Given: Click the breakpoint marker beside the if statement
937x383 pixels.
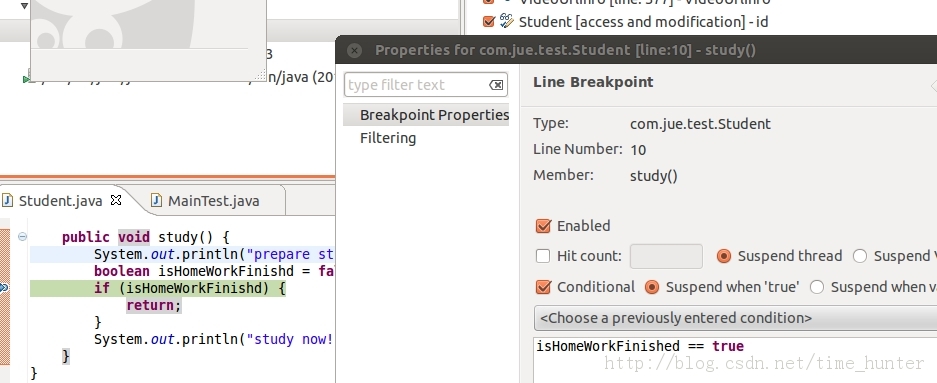Looking at the screenshot, I should pos(4,288).
